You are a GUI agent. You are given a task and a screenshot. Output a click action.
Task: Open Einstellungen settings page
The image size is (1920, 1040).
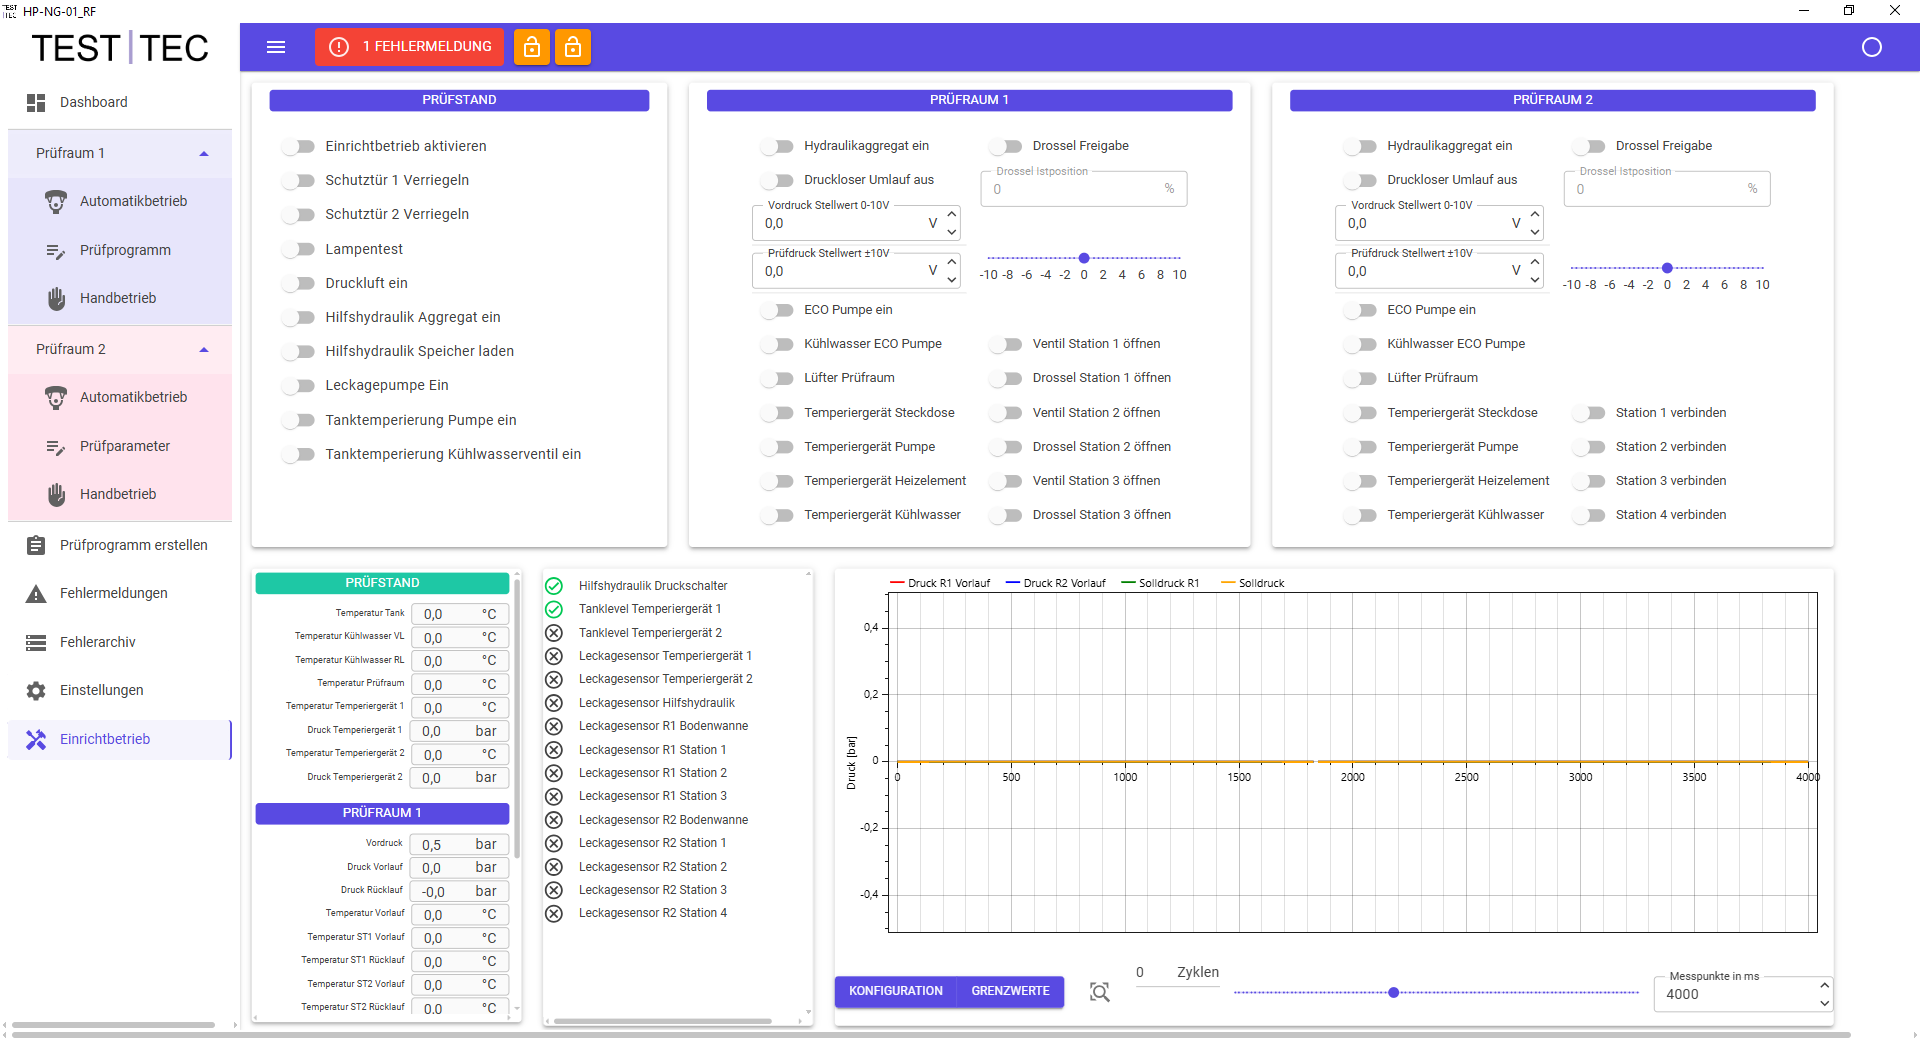coord(101,690)
